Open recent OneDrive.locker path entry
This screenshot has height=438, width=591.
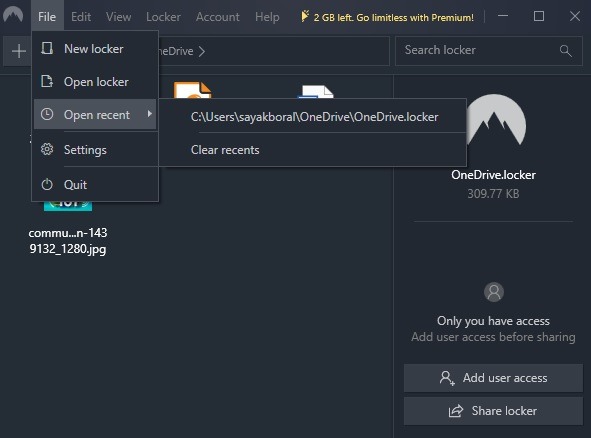(x=314, y=117)
